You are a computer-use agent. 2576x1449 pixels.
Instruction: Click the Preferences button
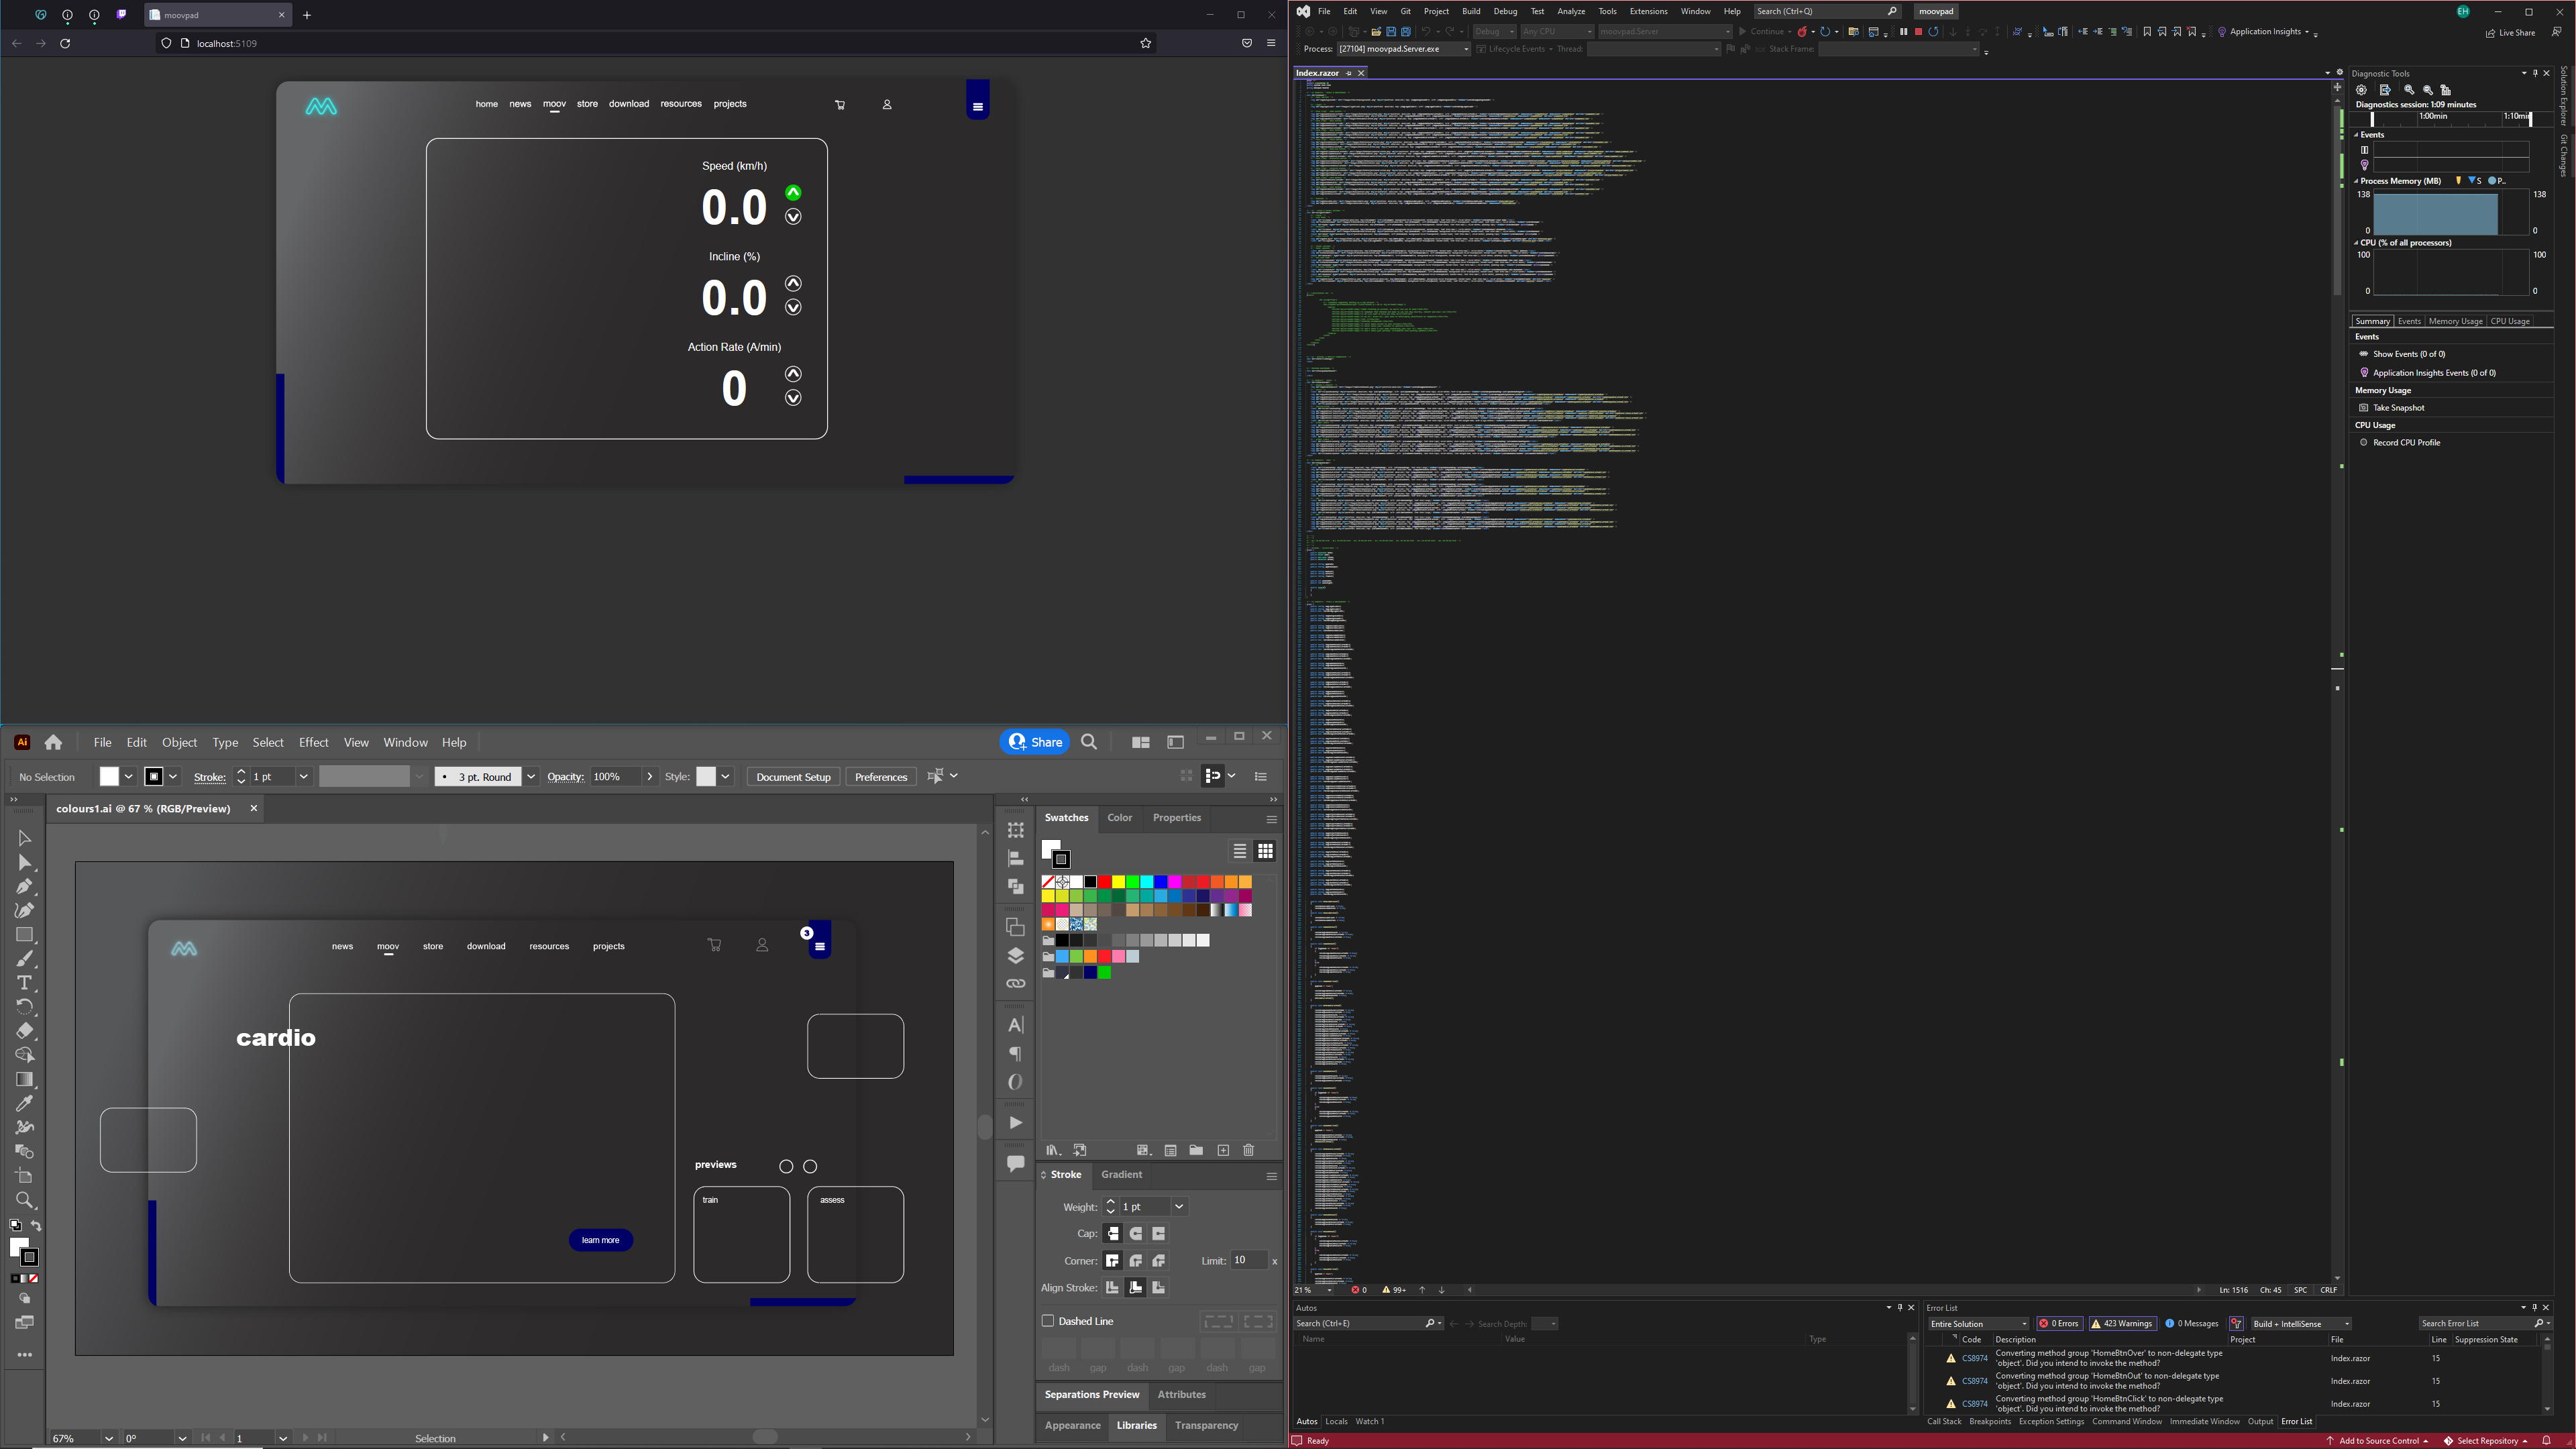point(881,776)
